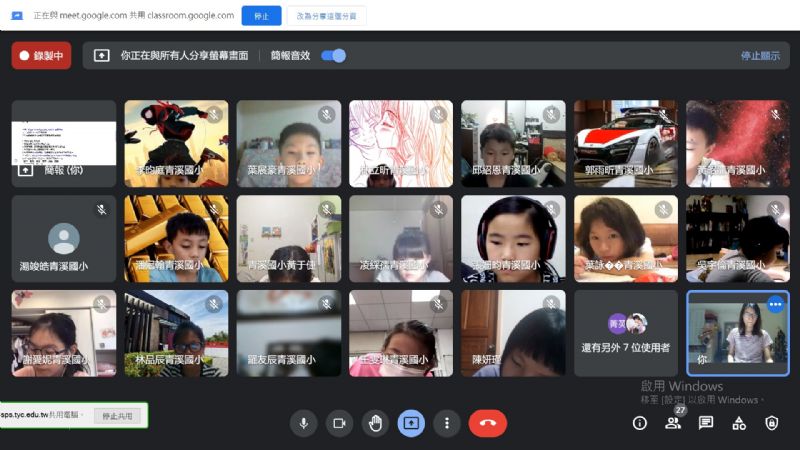Select the 簡報 (你) presentation thumbnail
The height and width of the screenshot is (450, 800).
(64, 143)
